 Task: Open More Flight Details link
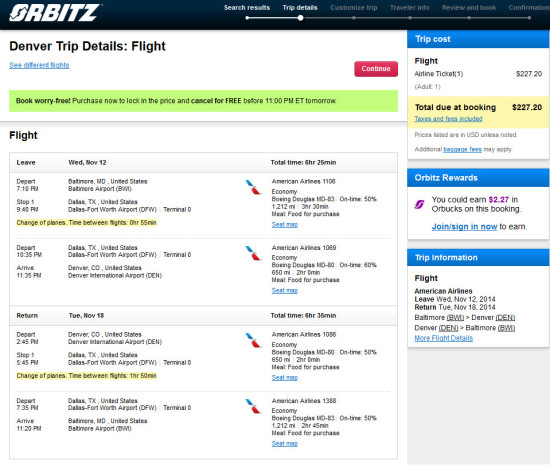click(443, 338)
